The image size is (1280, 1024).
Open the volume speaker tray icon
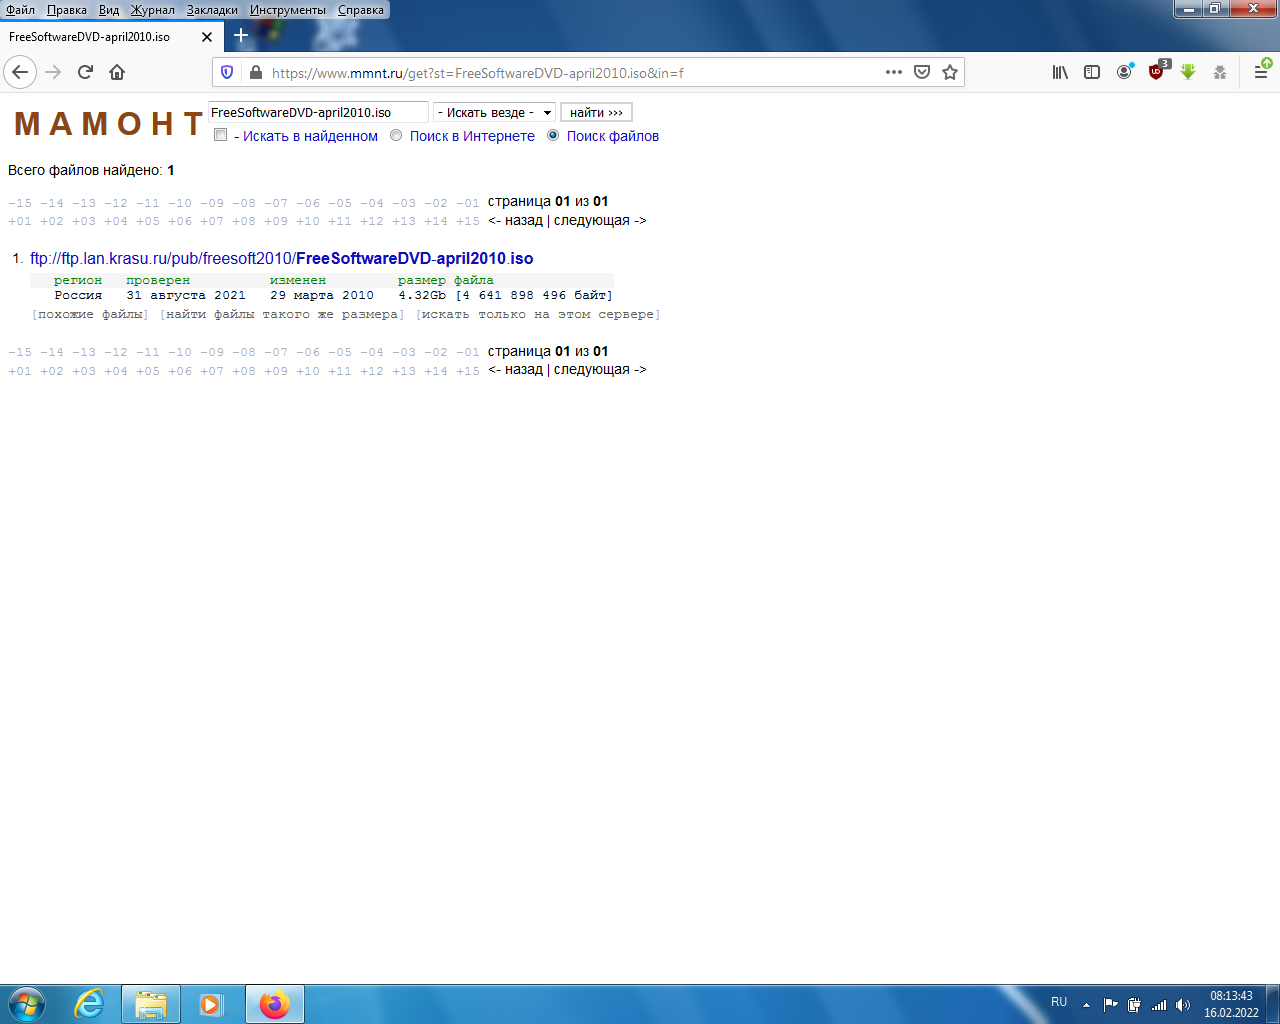[x=1183, y=1005]
